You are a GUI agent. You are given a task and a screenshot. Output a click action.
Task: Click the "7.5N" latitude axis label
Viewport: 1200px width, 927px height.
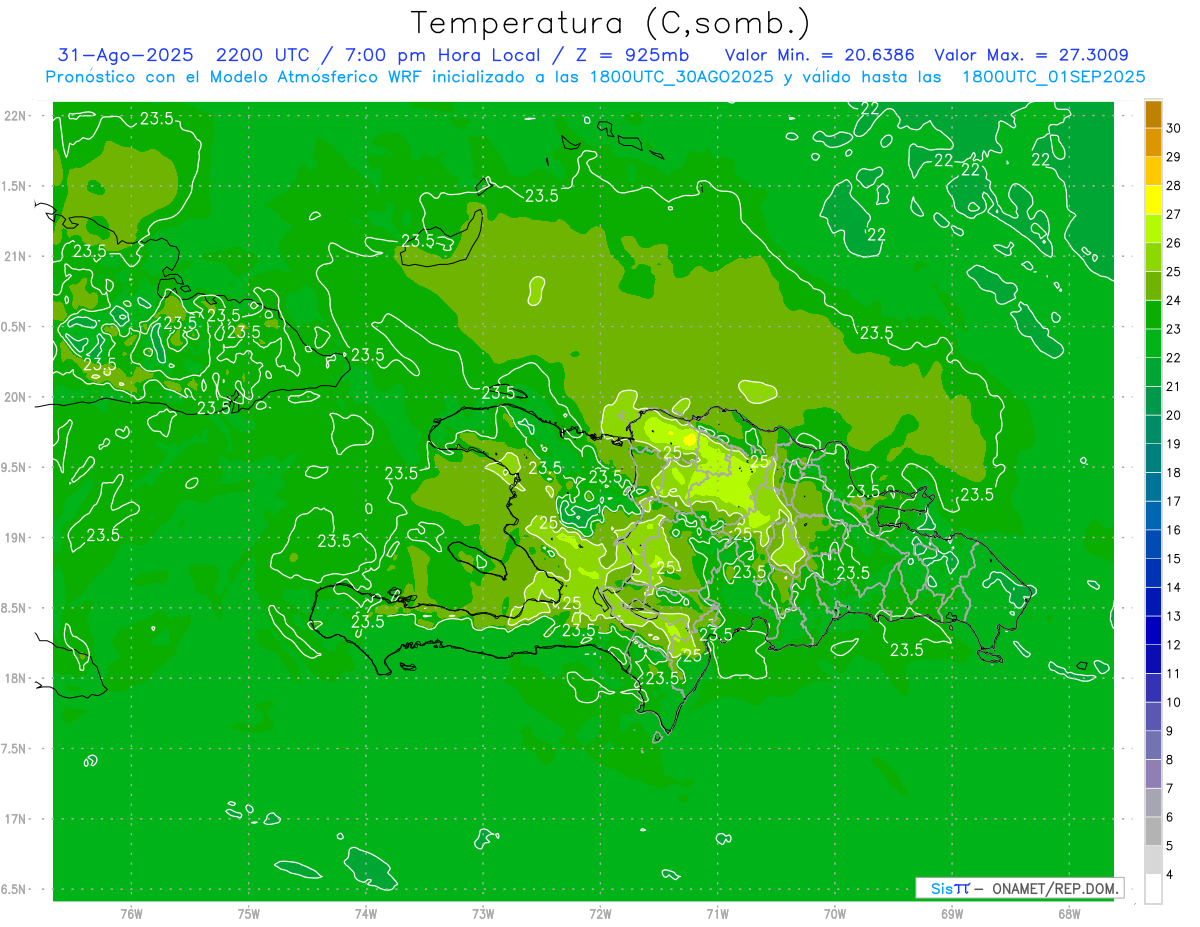[x=14, y=748]
